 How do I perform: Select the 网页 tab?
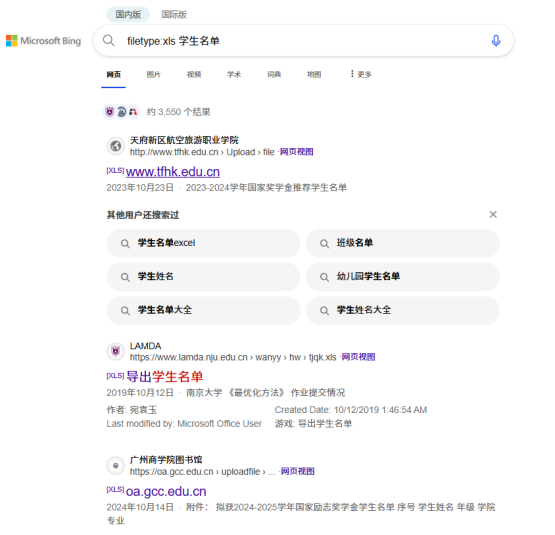click(x=114, y=74)
